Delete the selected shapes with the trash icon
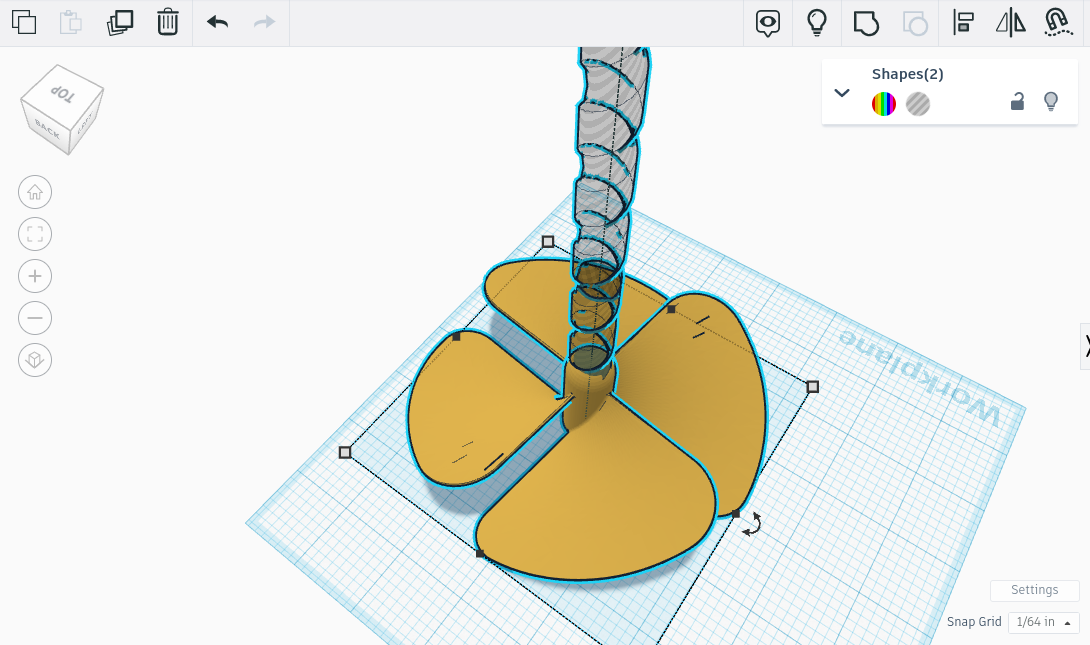 [x=168, y=22]
